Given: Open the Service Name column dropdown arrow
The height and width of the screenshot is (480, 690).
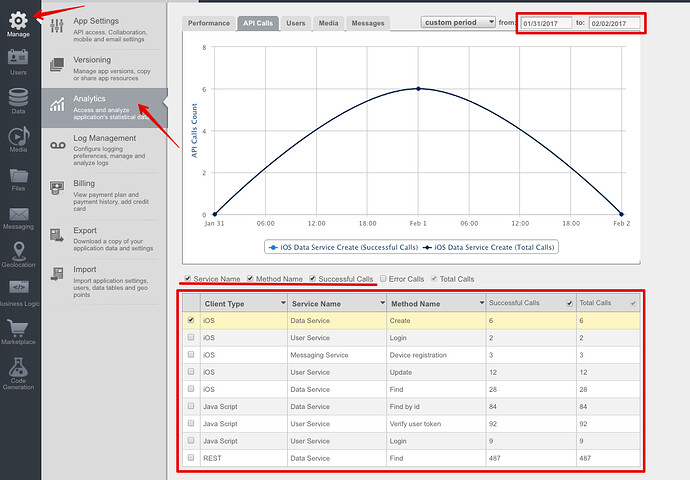Looking at the screenshot, I should pos(382,303).
